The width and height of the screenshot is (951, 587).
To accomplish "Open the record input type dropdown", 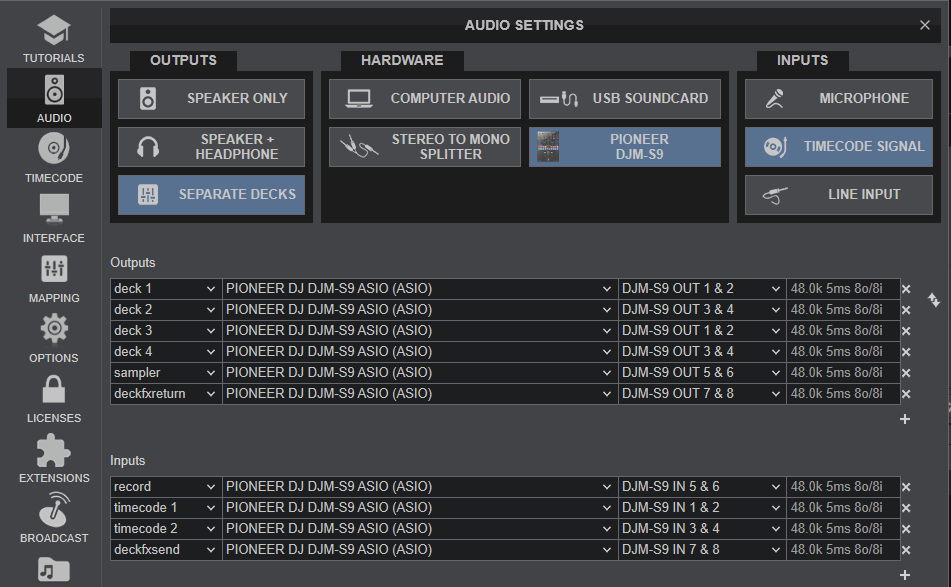I will pyautogui.click(x=166, y=486).
